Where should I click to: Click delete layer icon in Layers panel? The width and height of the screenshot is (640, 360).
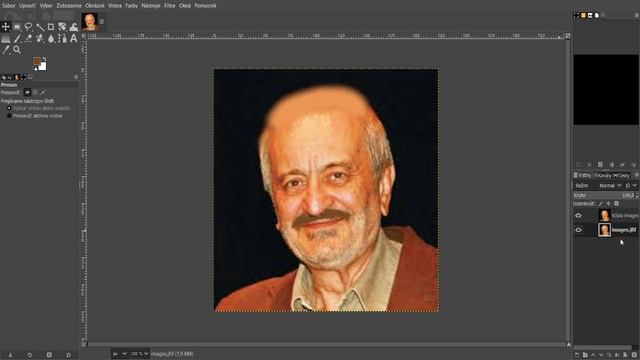point(634,355)
